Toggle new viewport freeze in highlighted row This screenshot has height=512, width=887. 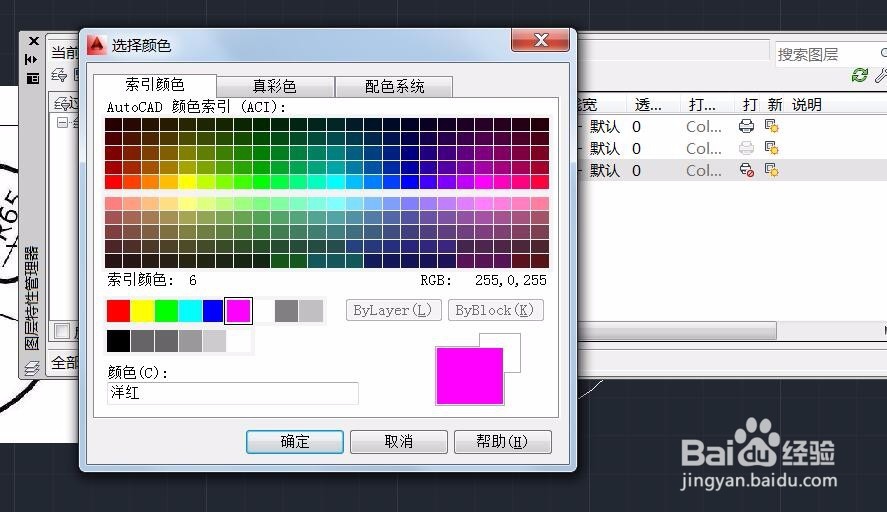772,170
